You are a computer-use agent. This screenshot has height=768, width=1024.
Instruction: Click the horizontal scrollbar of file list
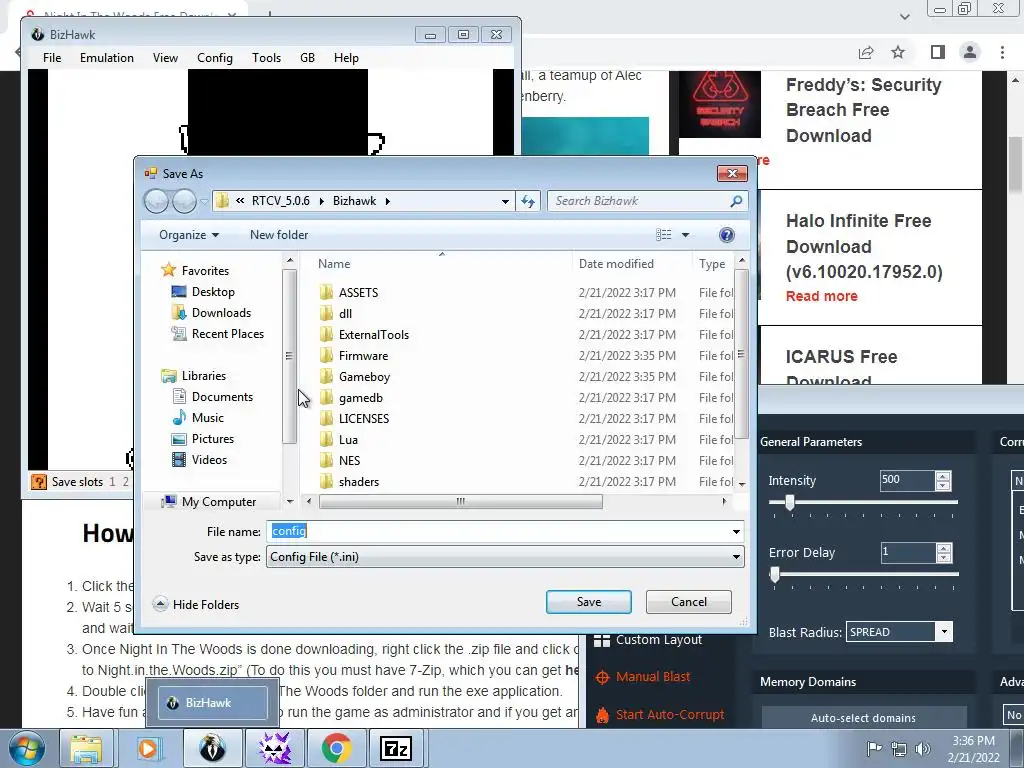pyautogui.click(x=460, y=502)
